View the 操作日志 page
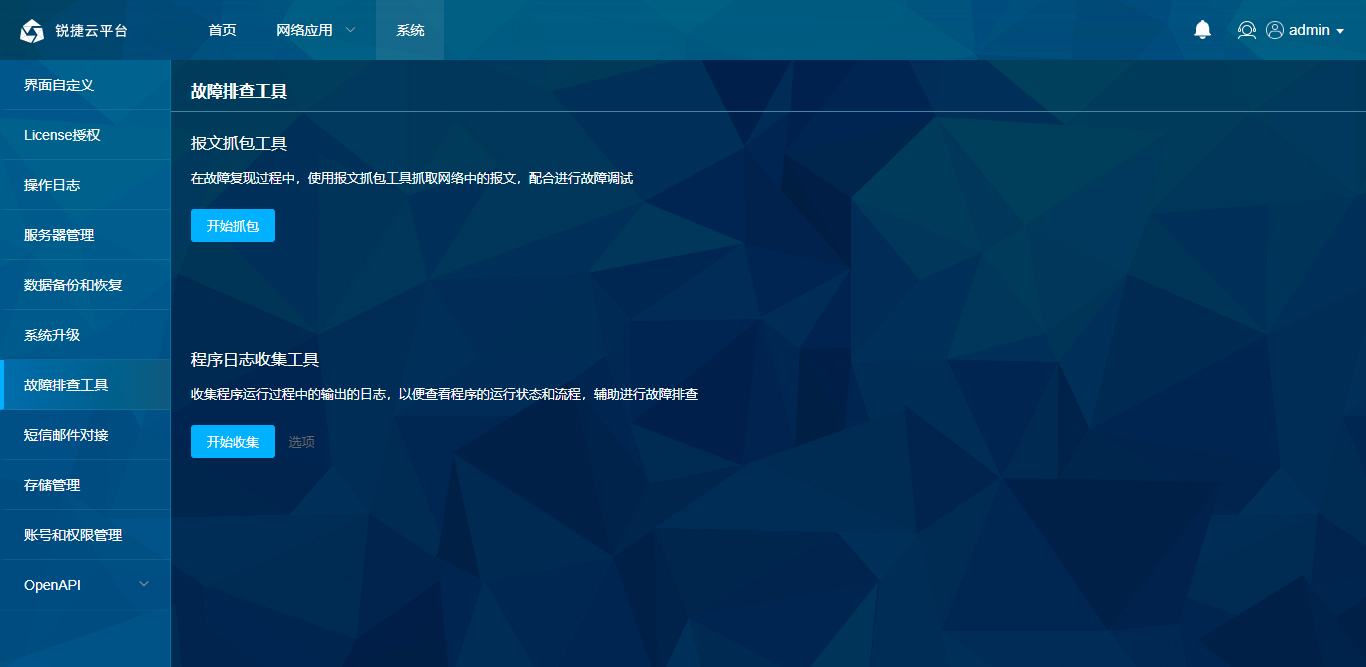Screen dimensions: 1366x667 (x=52, y=185)
